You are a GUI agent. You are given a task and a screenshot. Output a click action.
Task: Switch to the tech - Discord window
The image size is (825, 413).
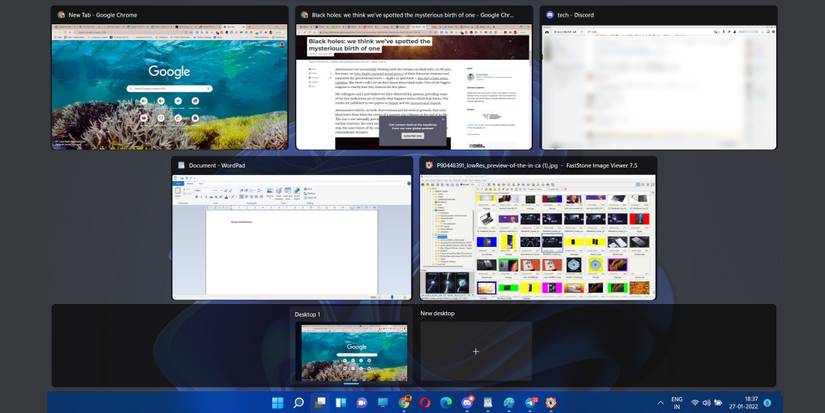click(x=659, y=78)
